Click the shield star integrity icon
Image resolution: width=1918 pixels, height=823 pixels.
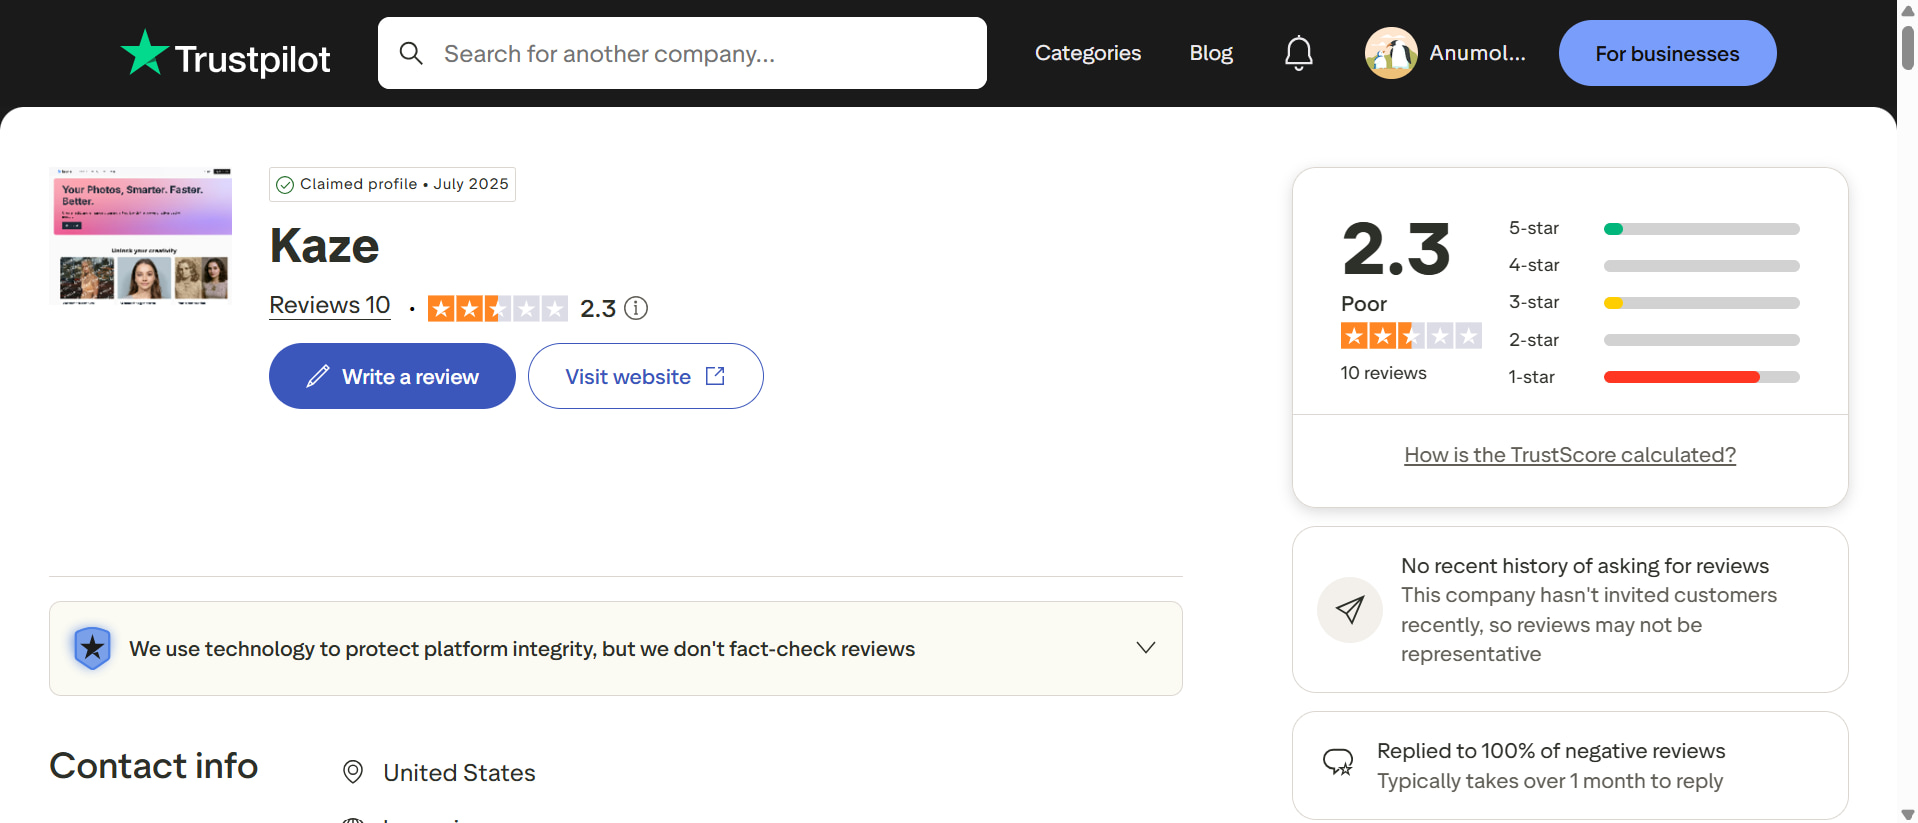tap(92, 648)
